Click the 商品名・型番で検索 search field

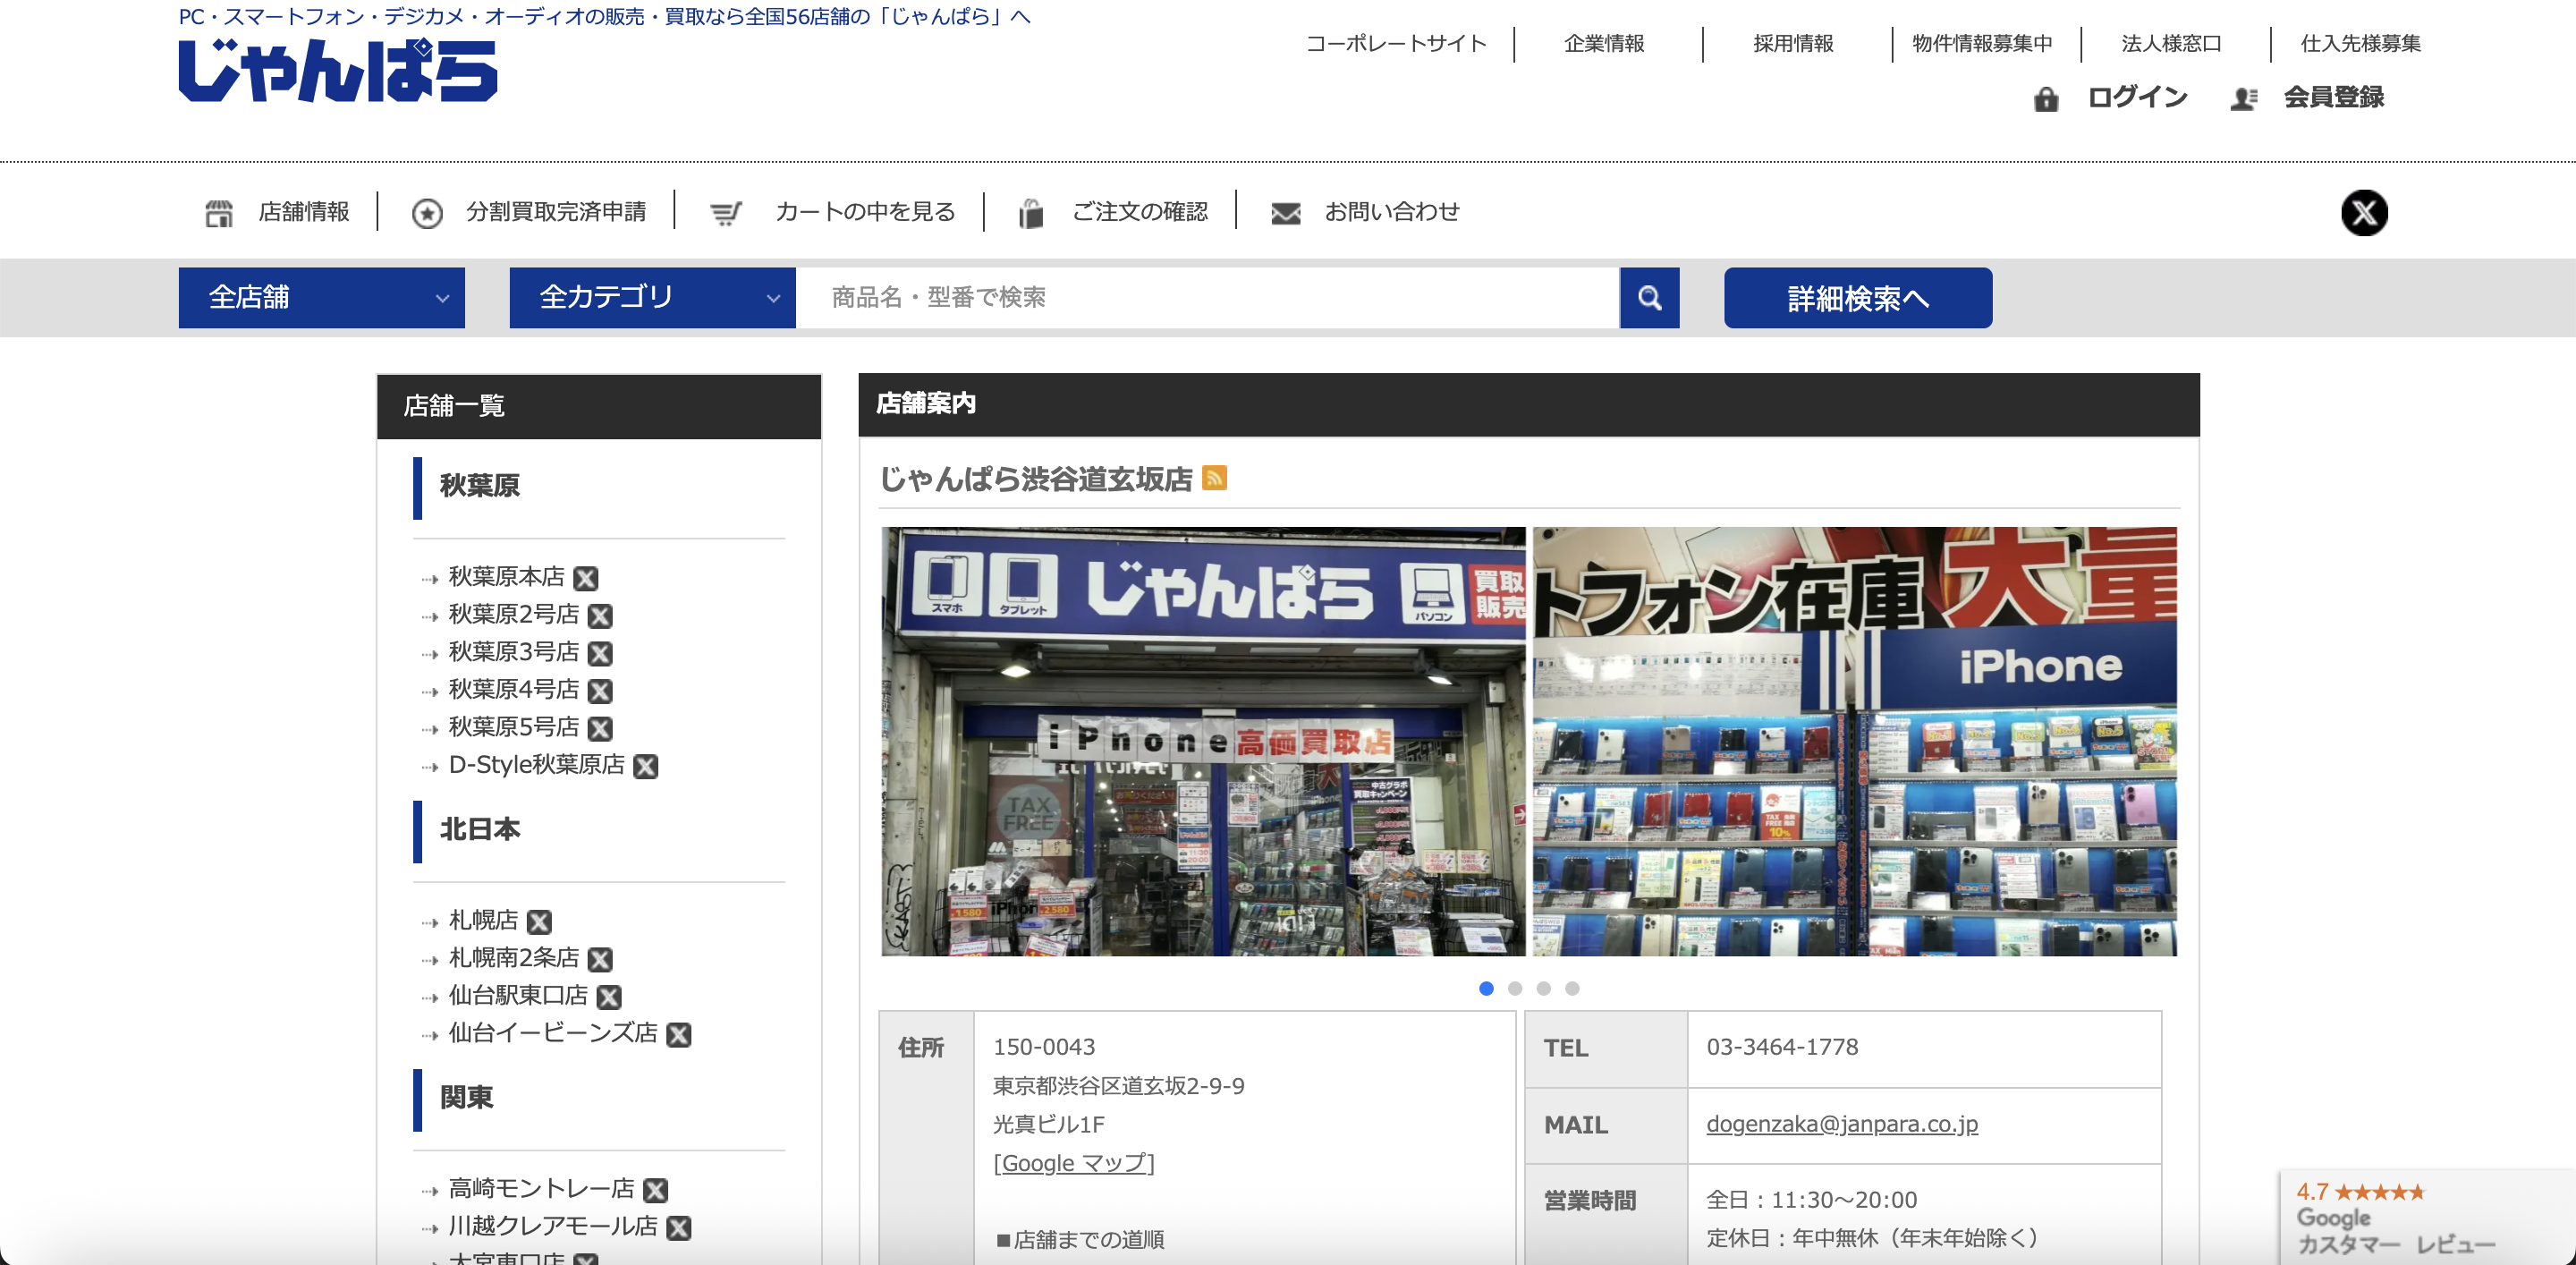(1207, 297)
